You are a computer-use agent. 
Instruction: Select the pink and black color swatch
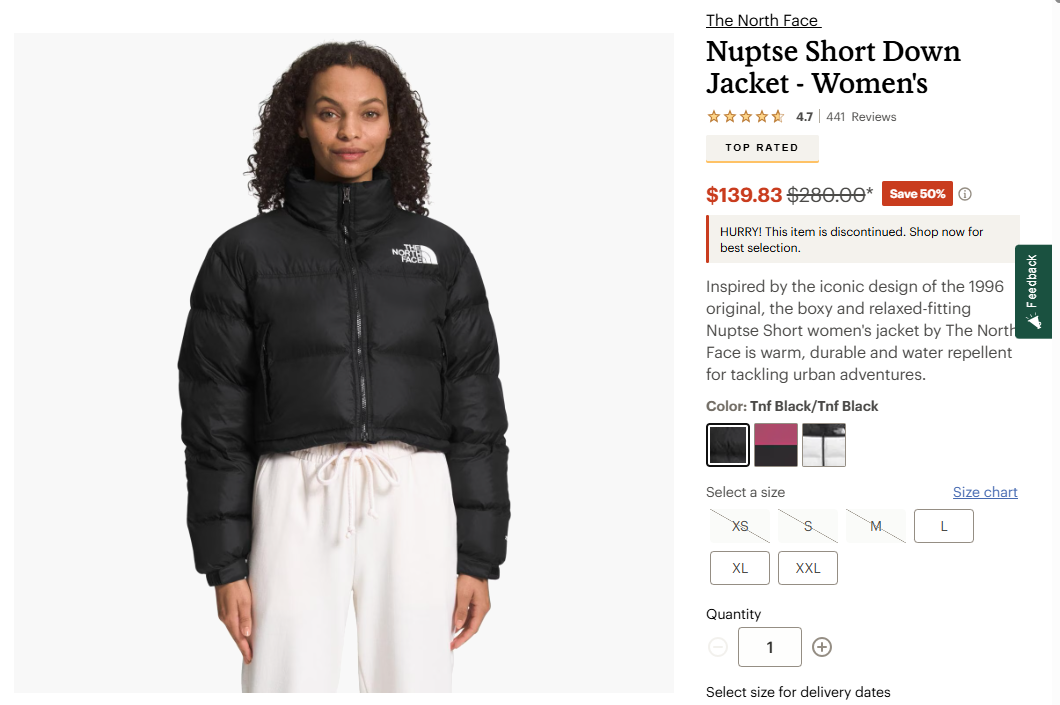(775, 445)
